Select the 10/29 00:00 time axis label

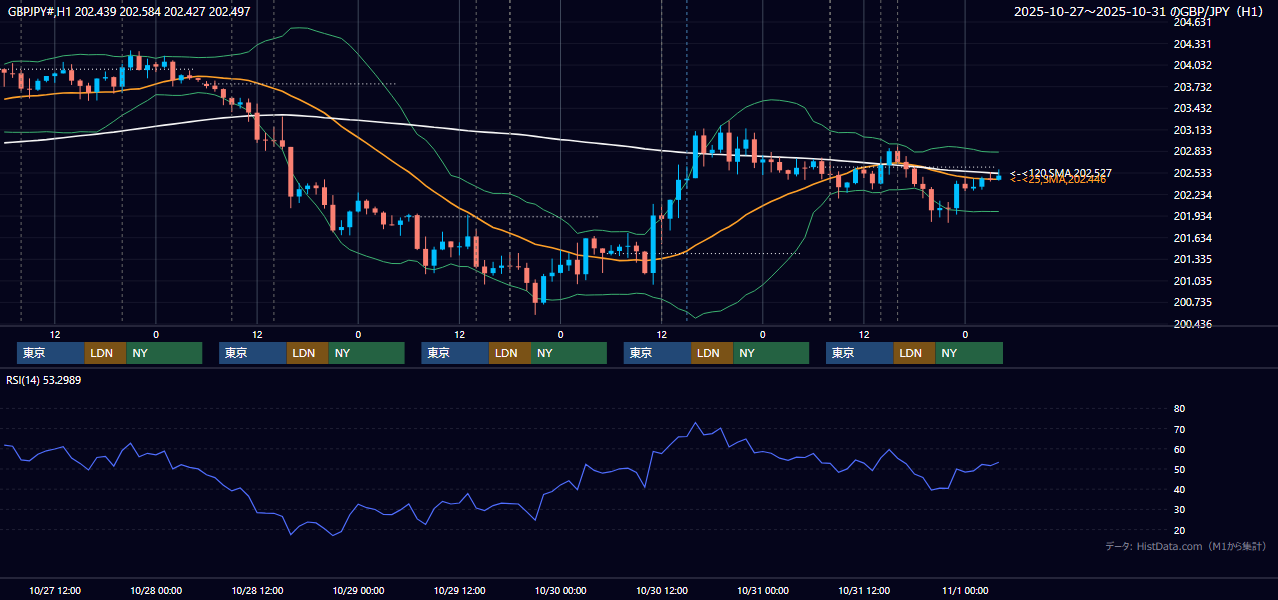tap(358, 591)
